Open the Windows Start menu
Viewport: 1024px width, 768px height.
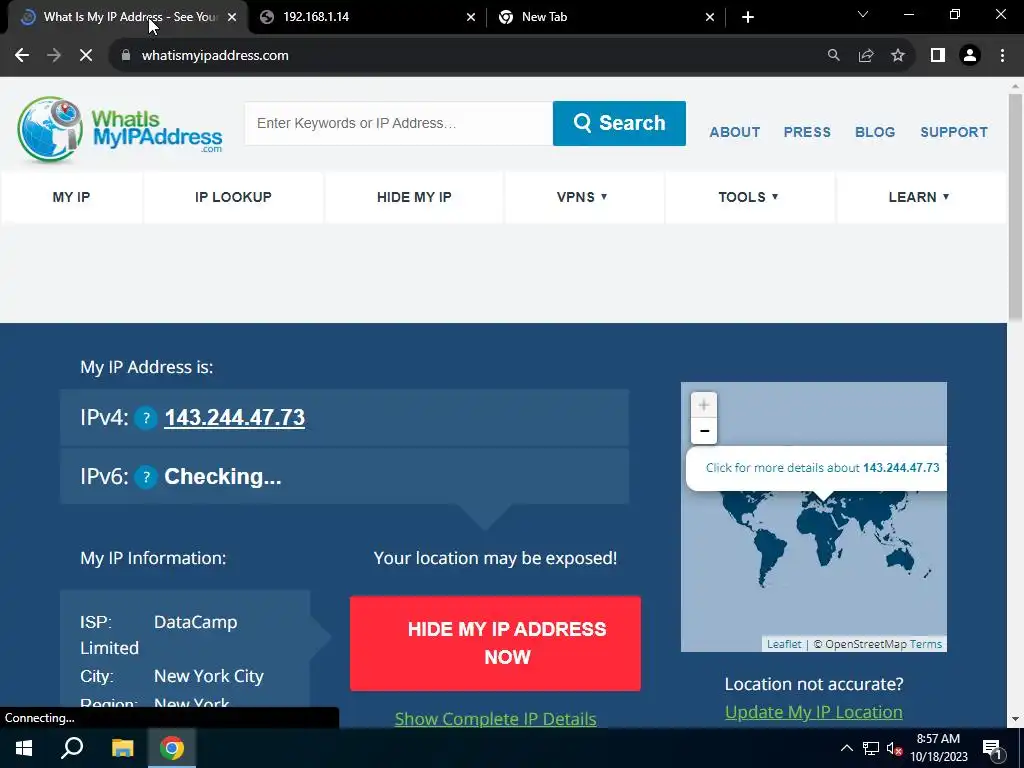24,748
